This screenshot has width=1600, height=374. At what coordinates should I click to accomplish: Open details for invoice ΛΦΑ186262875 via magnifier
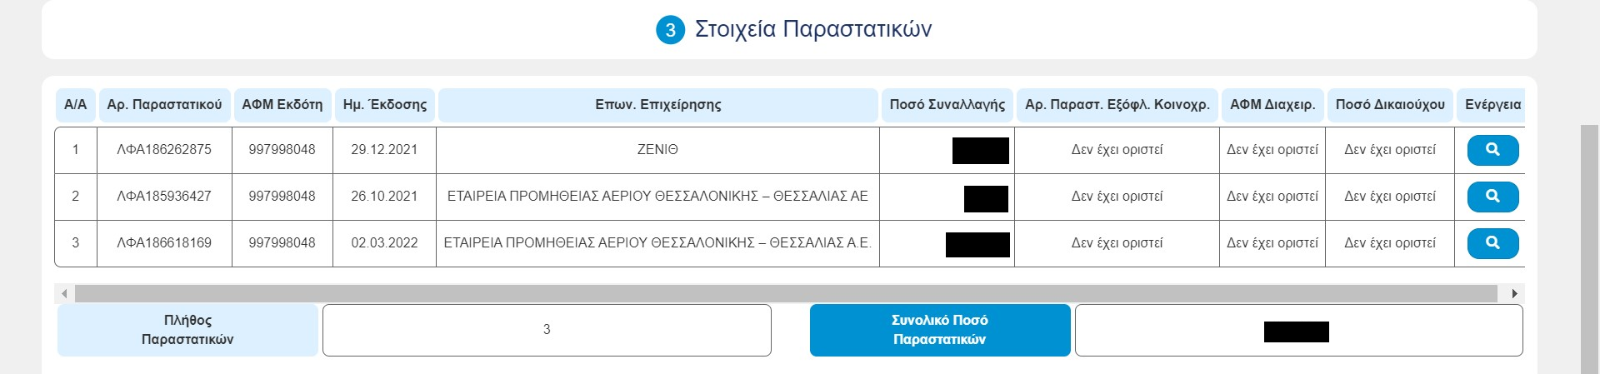coord(1492,150)
